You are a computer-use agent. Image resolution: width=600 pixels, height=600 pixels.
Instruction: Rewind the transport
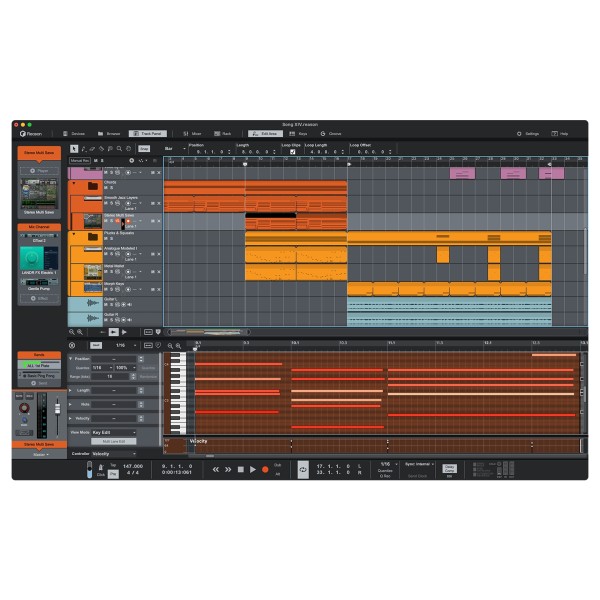(x=216, y=470)
